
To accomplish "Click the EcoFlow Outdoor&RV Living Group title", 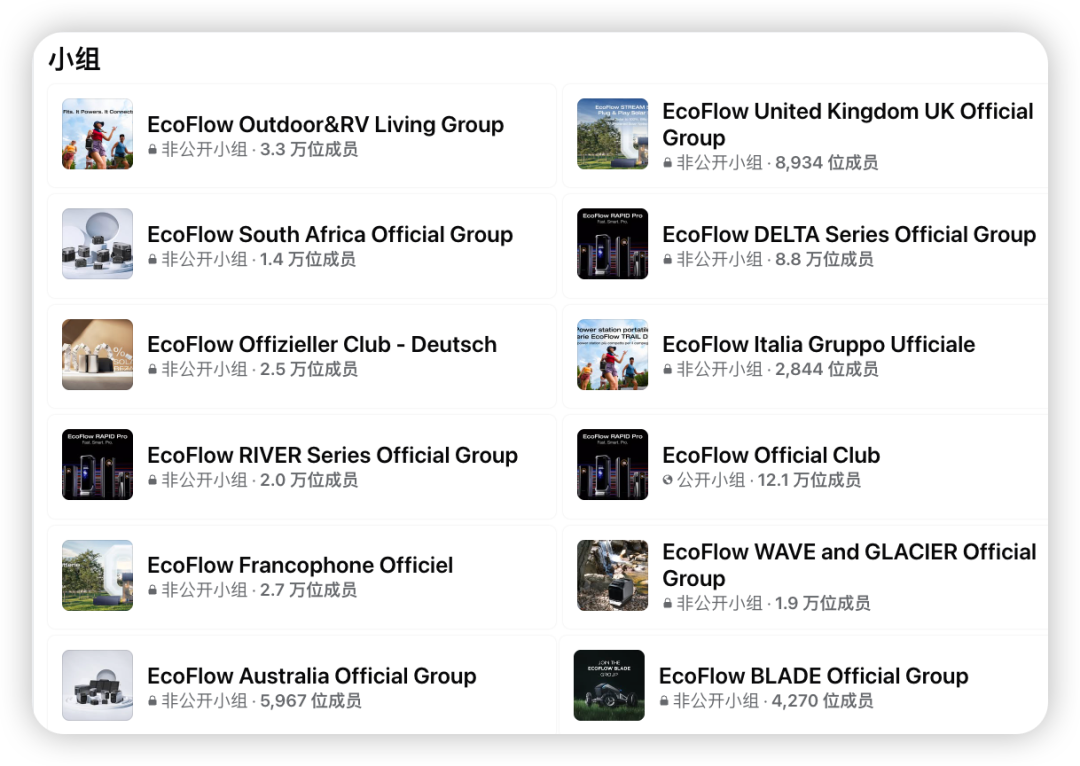I will point(325,125).
